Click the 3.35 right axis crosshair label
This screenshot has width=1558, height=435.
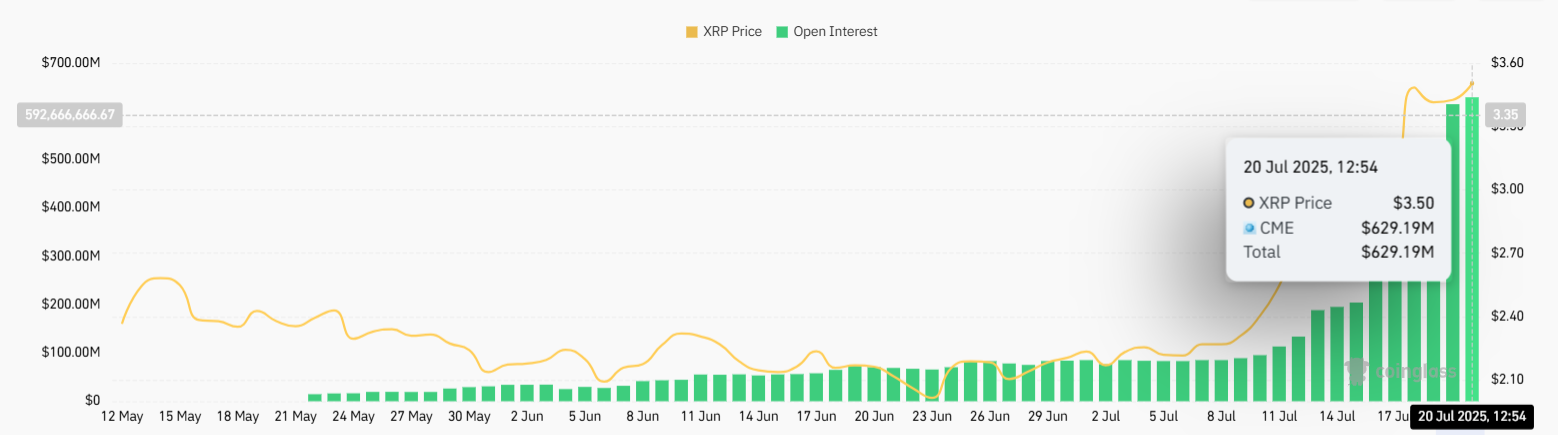(1506, 115)
